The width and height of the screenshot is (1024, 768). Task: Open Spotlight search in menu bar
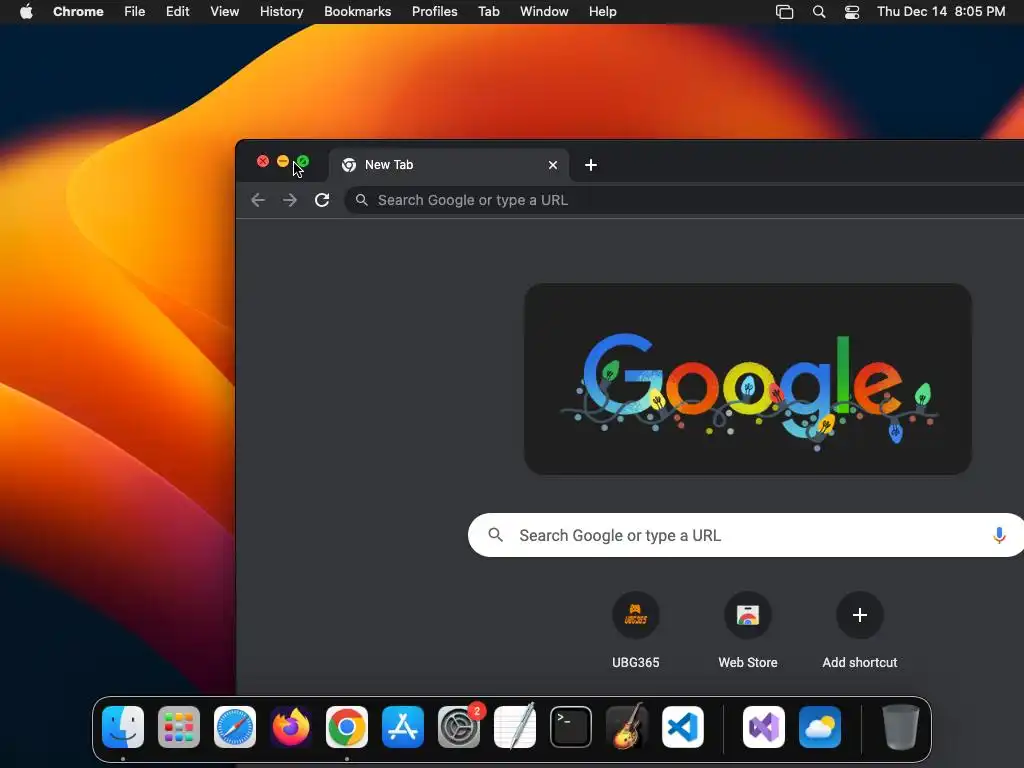point(819,12)
